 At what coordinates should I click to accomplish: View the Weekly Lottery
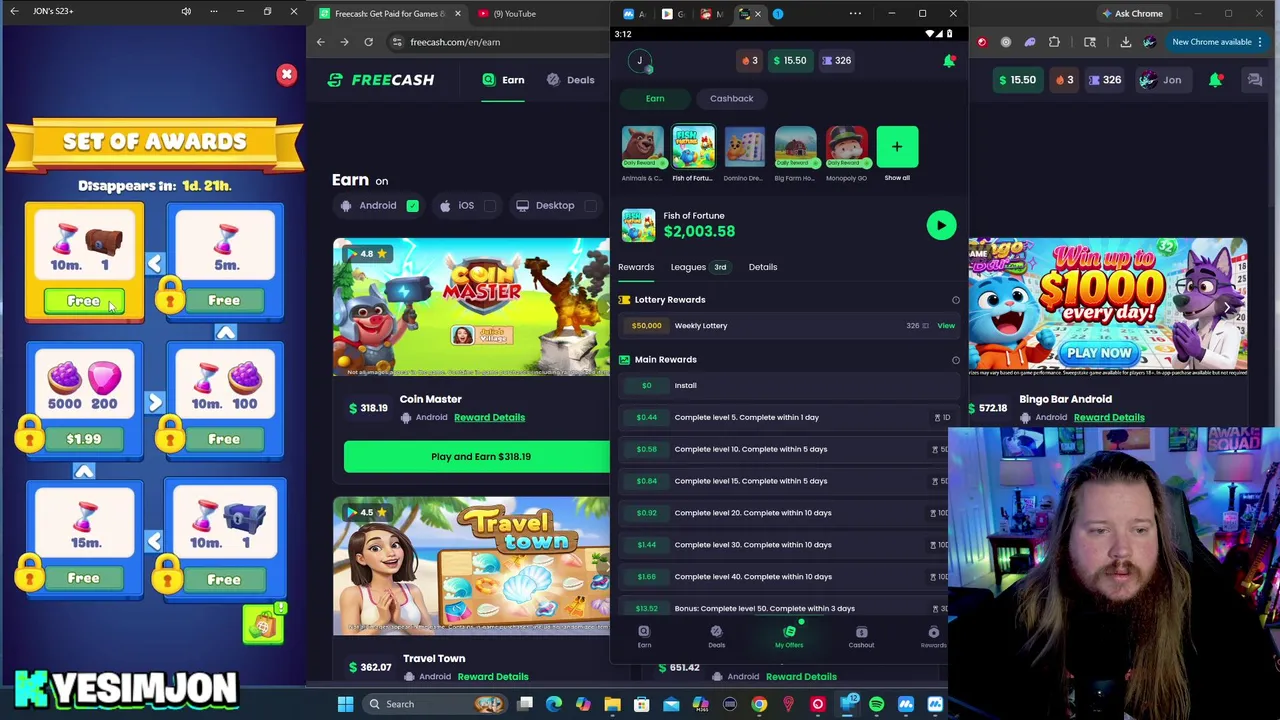coord(946,325)
